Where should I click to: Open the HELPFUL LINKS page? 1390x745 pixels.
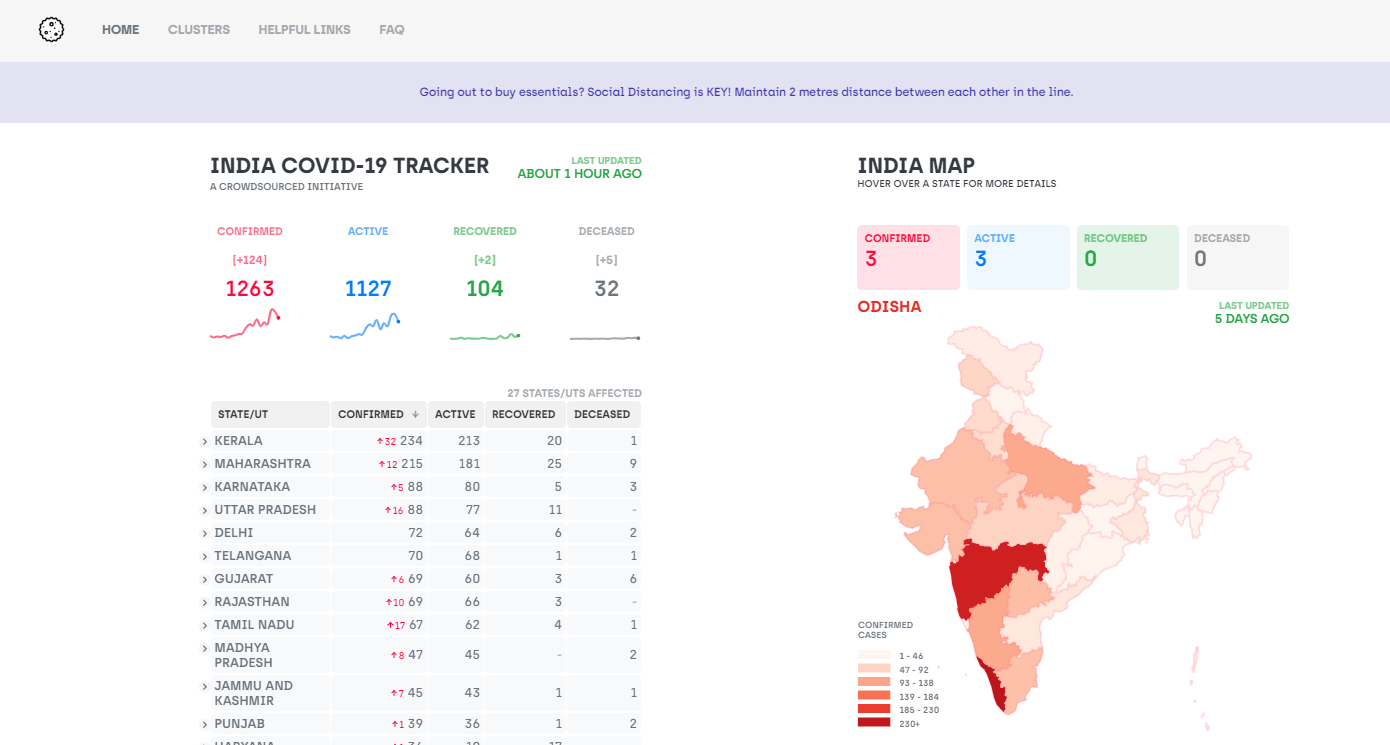(304, 29)
